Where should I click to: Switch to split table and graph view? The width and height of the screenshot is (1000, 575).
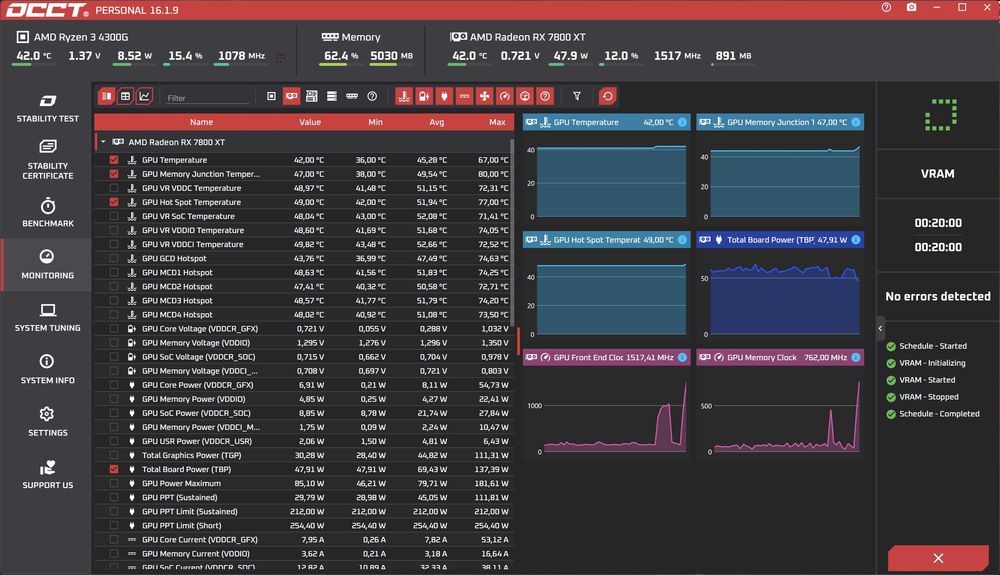(107, 96)
